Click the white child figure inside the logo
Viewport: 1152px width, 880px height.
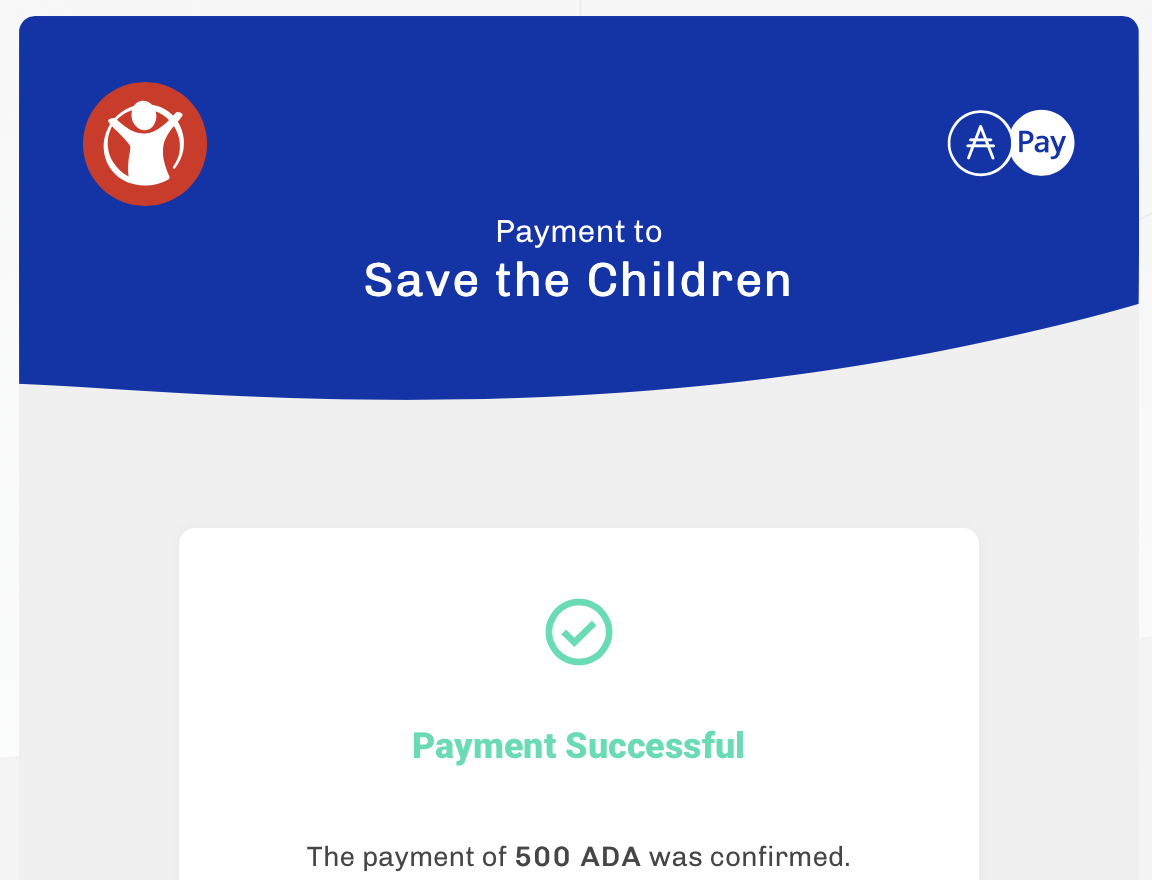[x=144, y=140]
